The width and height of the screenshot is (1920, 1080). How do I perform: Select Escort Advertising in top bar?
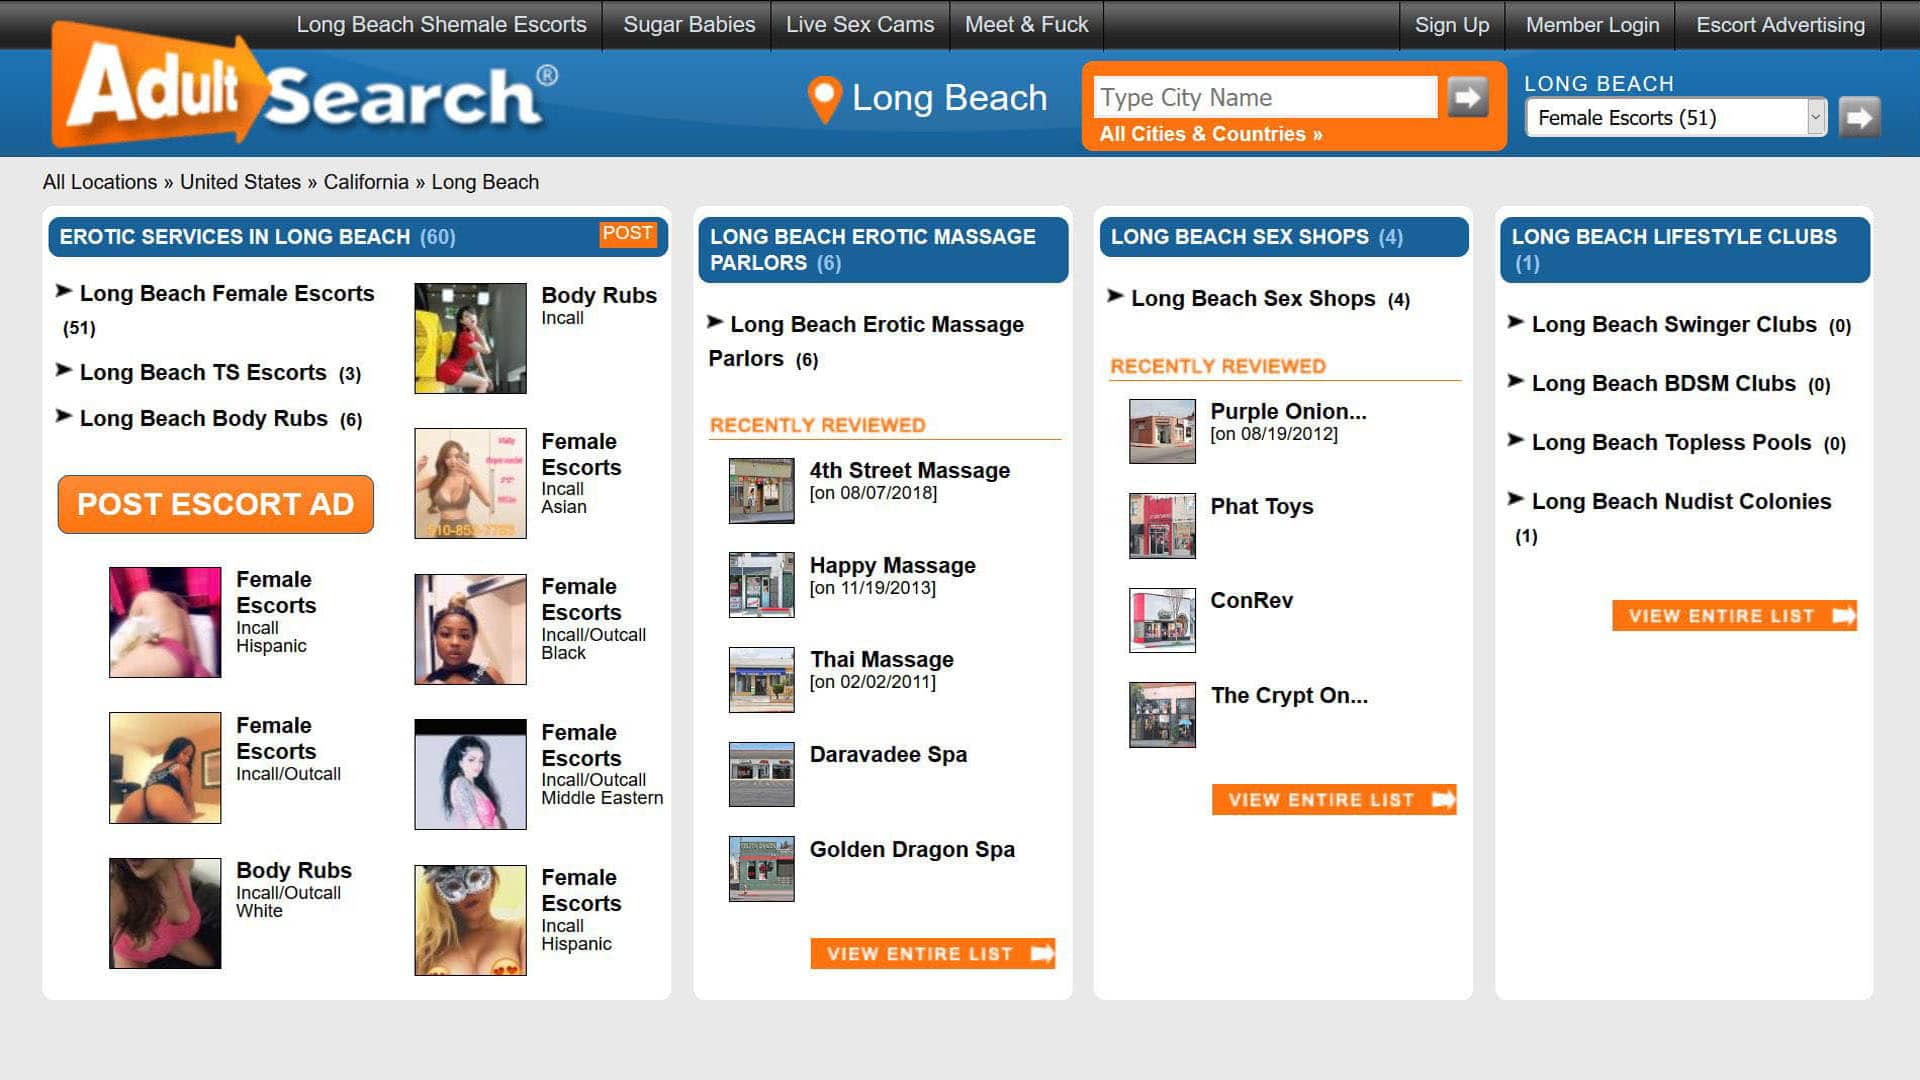1780,25
